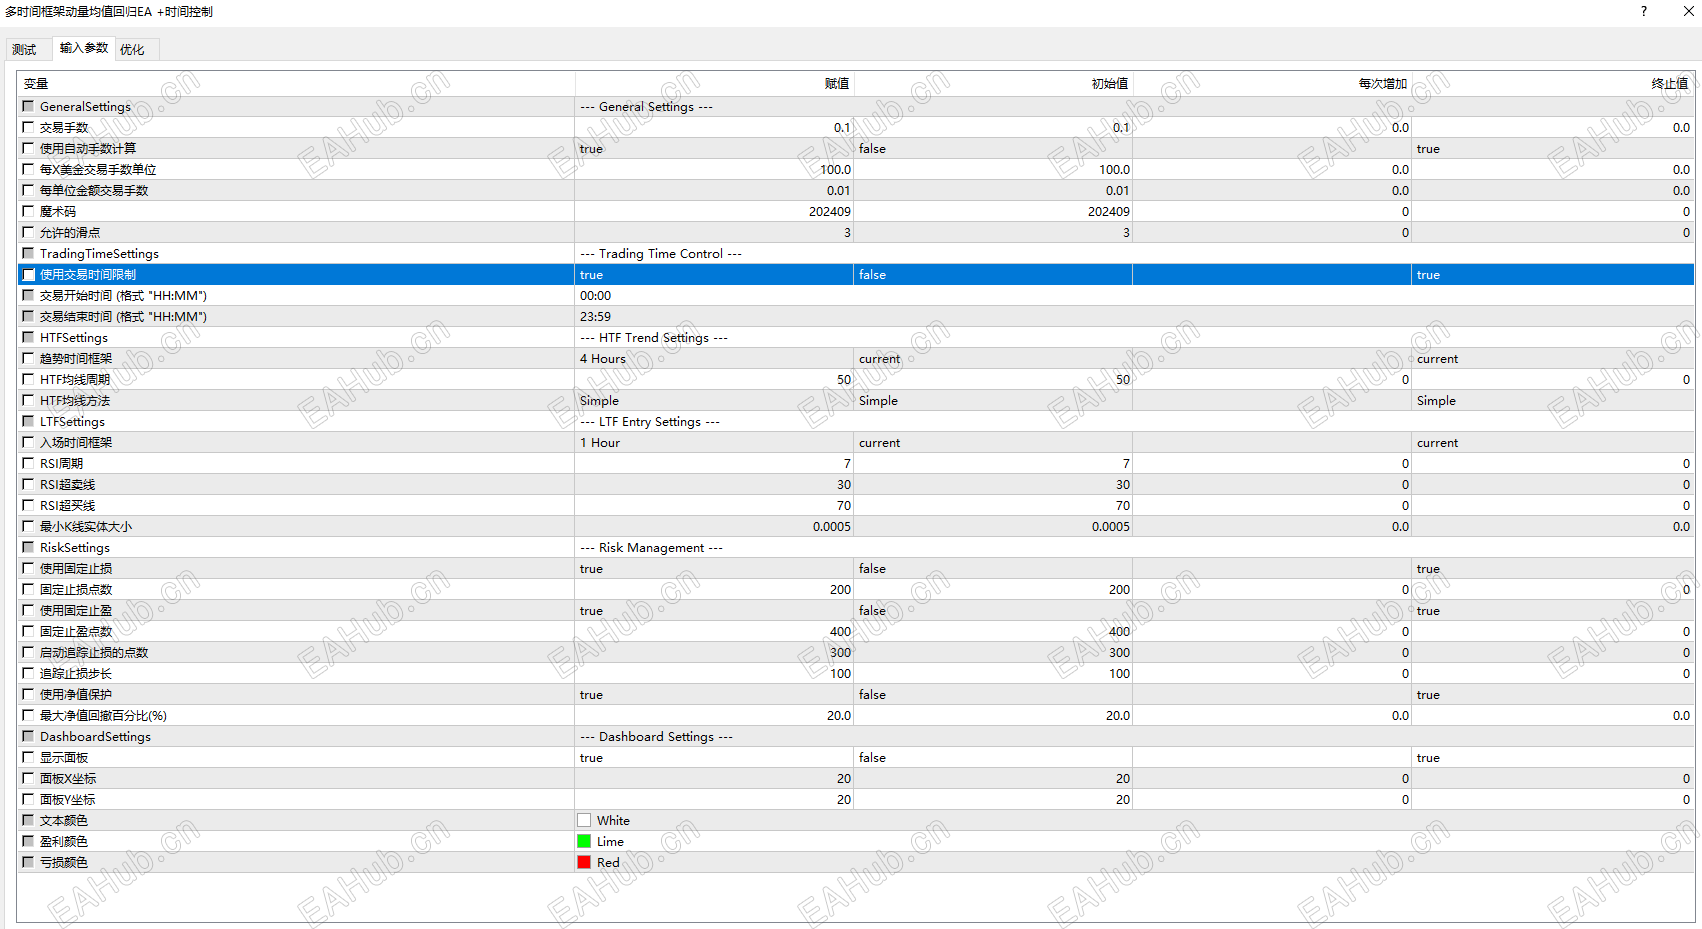Image resolution: width=1702 pixels, height=929 pixels.
Task: Select the 'GeneralSettings' row label
Action: click(x=85, y=107)
